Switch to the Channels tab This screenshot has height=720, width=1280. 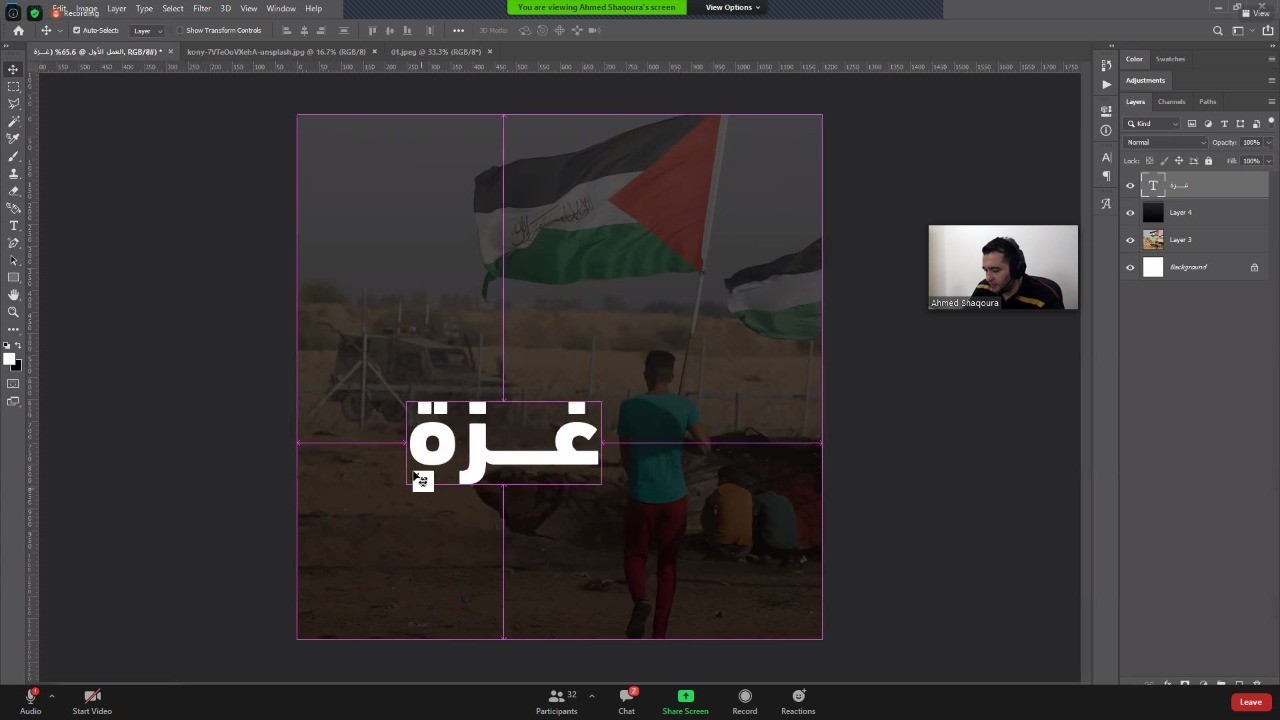click(x=1171, y=102)
